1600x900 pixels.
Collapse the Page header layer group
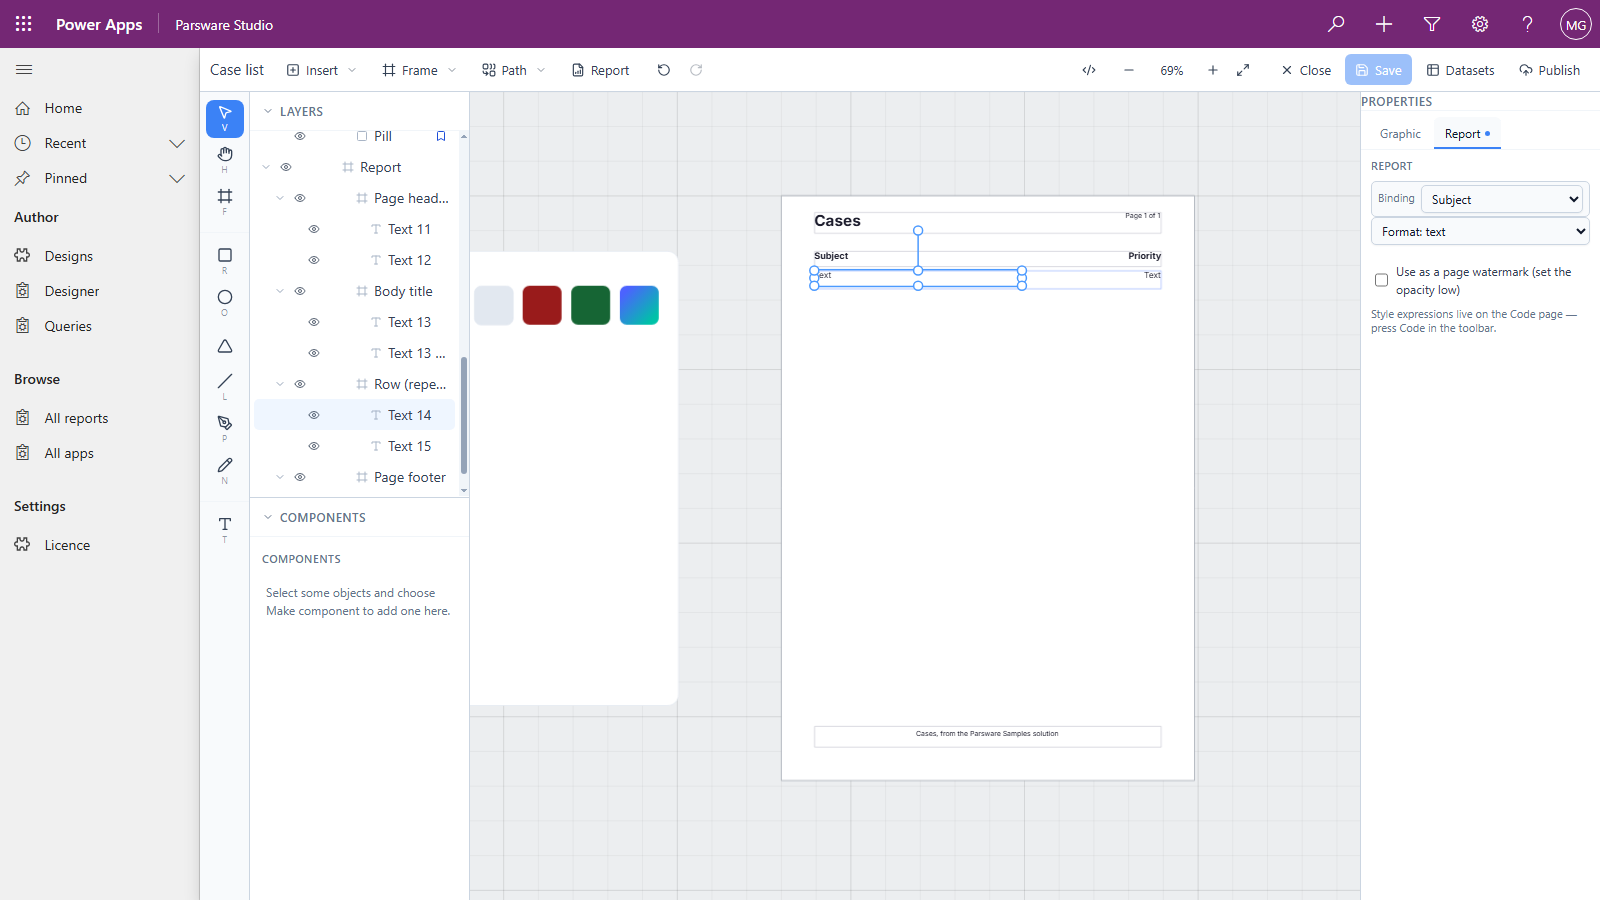pos(280,198)
